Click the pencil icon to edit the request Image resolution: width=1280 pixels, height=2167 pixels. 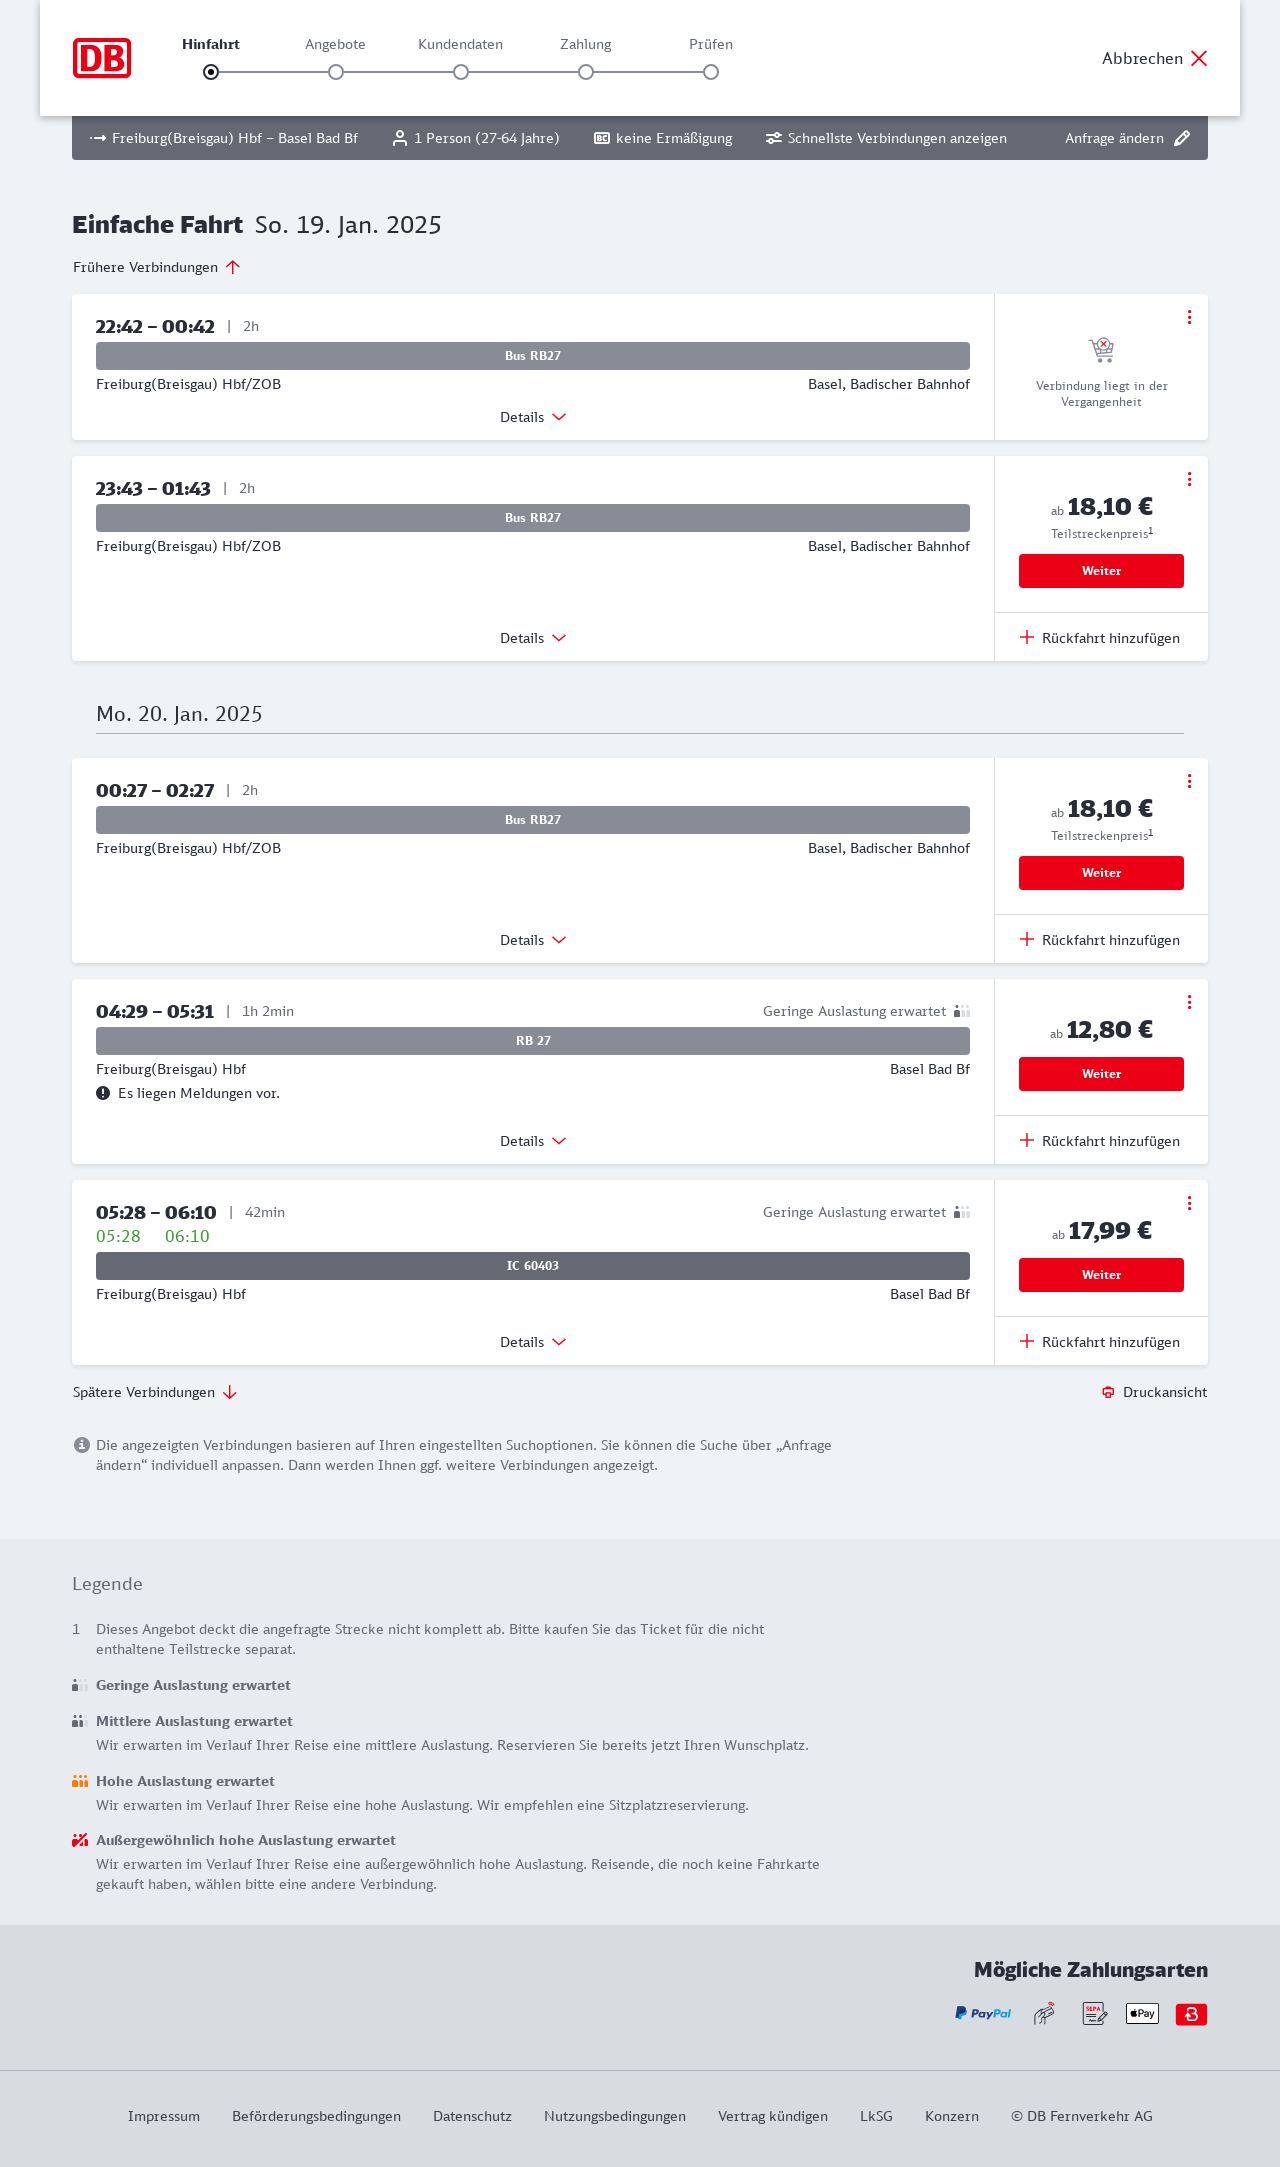coord(1182,138)
